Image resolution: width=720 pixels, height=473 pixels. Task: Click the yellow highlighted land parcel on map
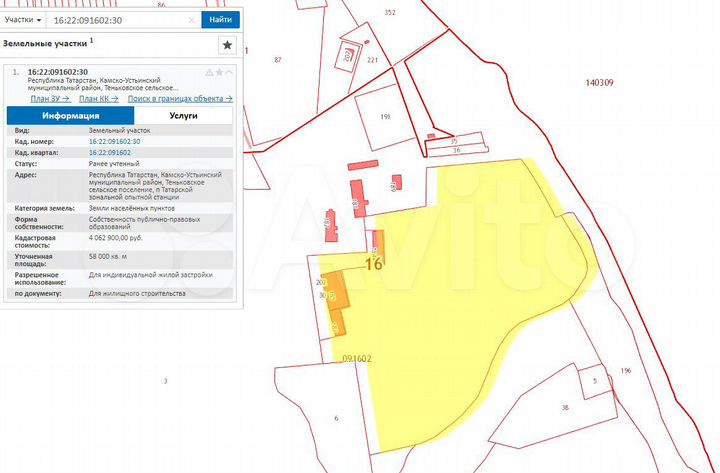470,300
